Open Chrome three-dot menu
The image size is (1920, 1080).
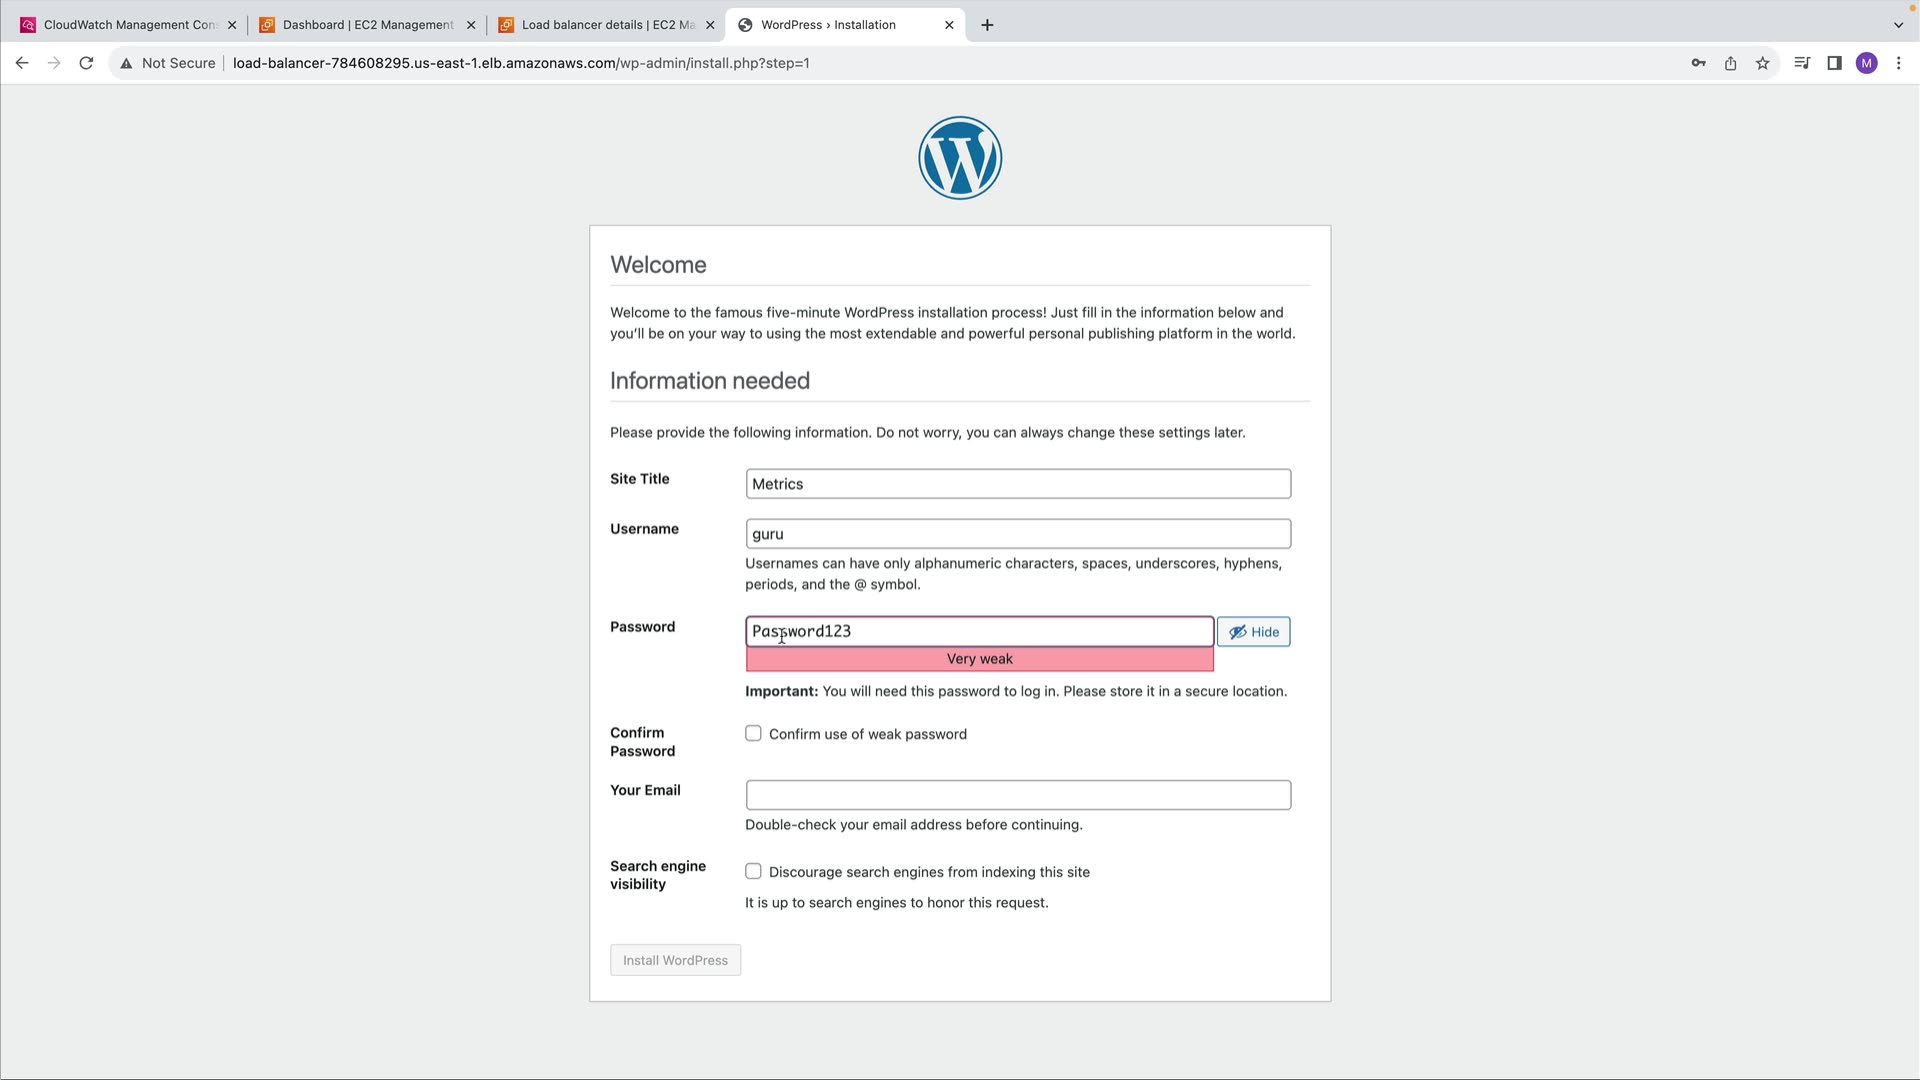1898,63
